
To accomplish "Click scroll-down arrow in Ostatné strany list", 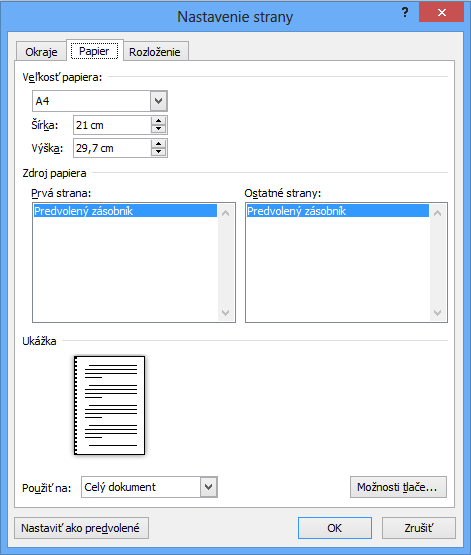I will pos(437,313).
